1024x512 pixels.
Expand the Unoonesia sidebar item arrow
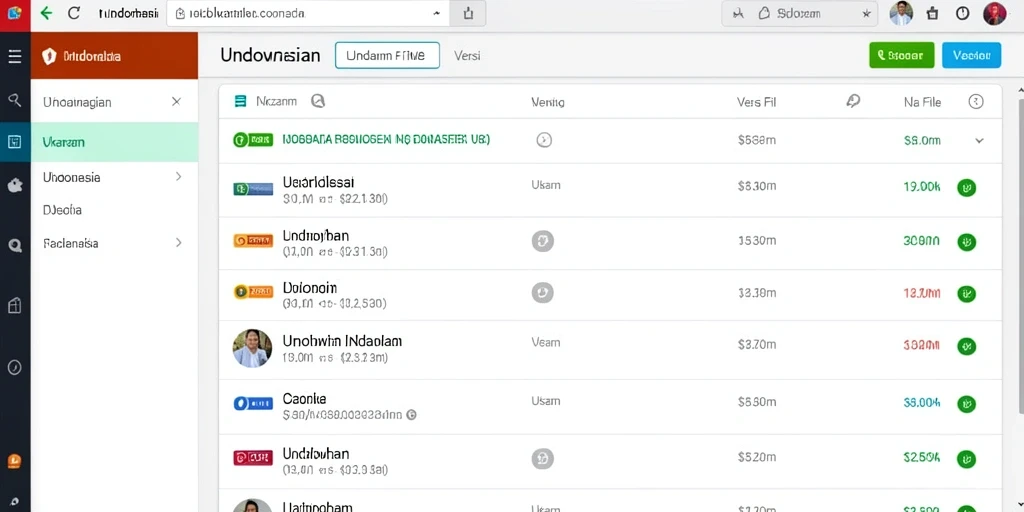tap(178, 176)
